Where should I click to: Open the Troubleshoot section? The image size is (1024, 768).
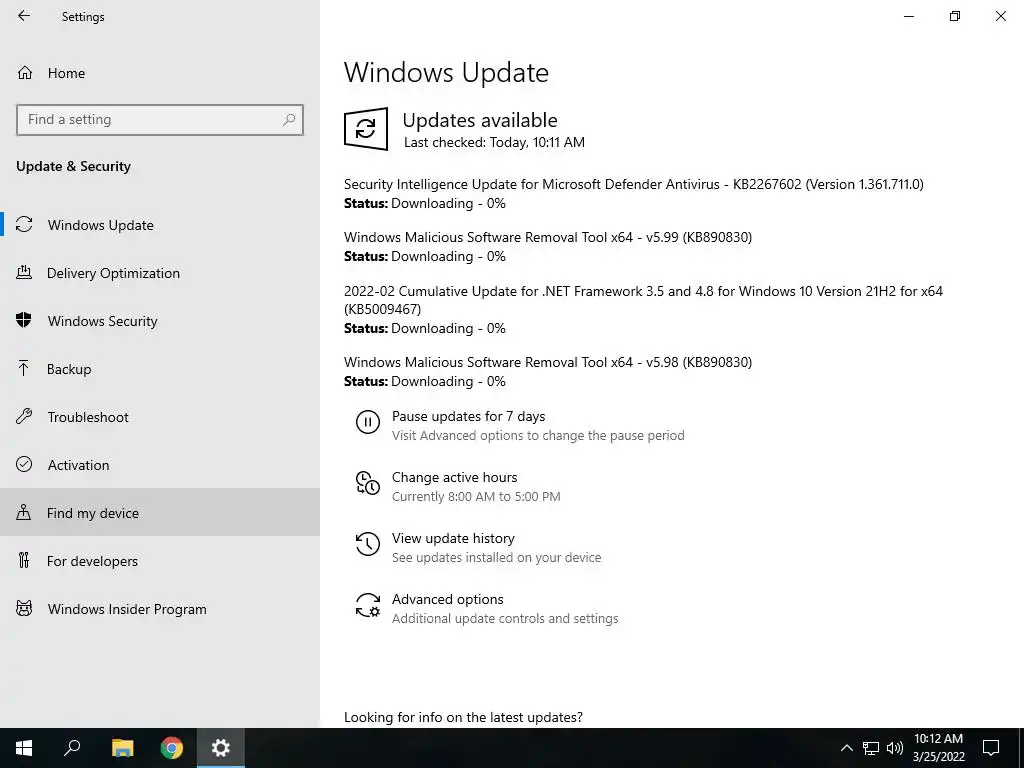[159, 417]
